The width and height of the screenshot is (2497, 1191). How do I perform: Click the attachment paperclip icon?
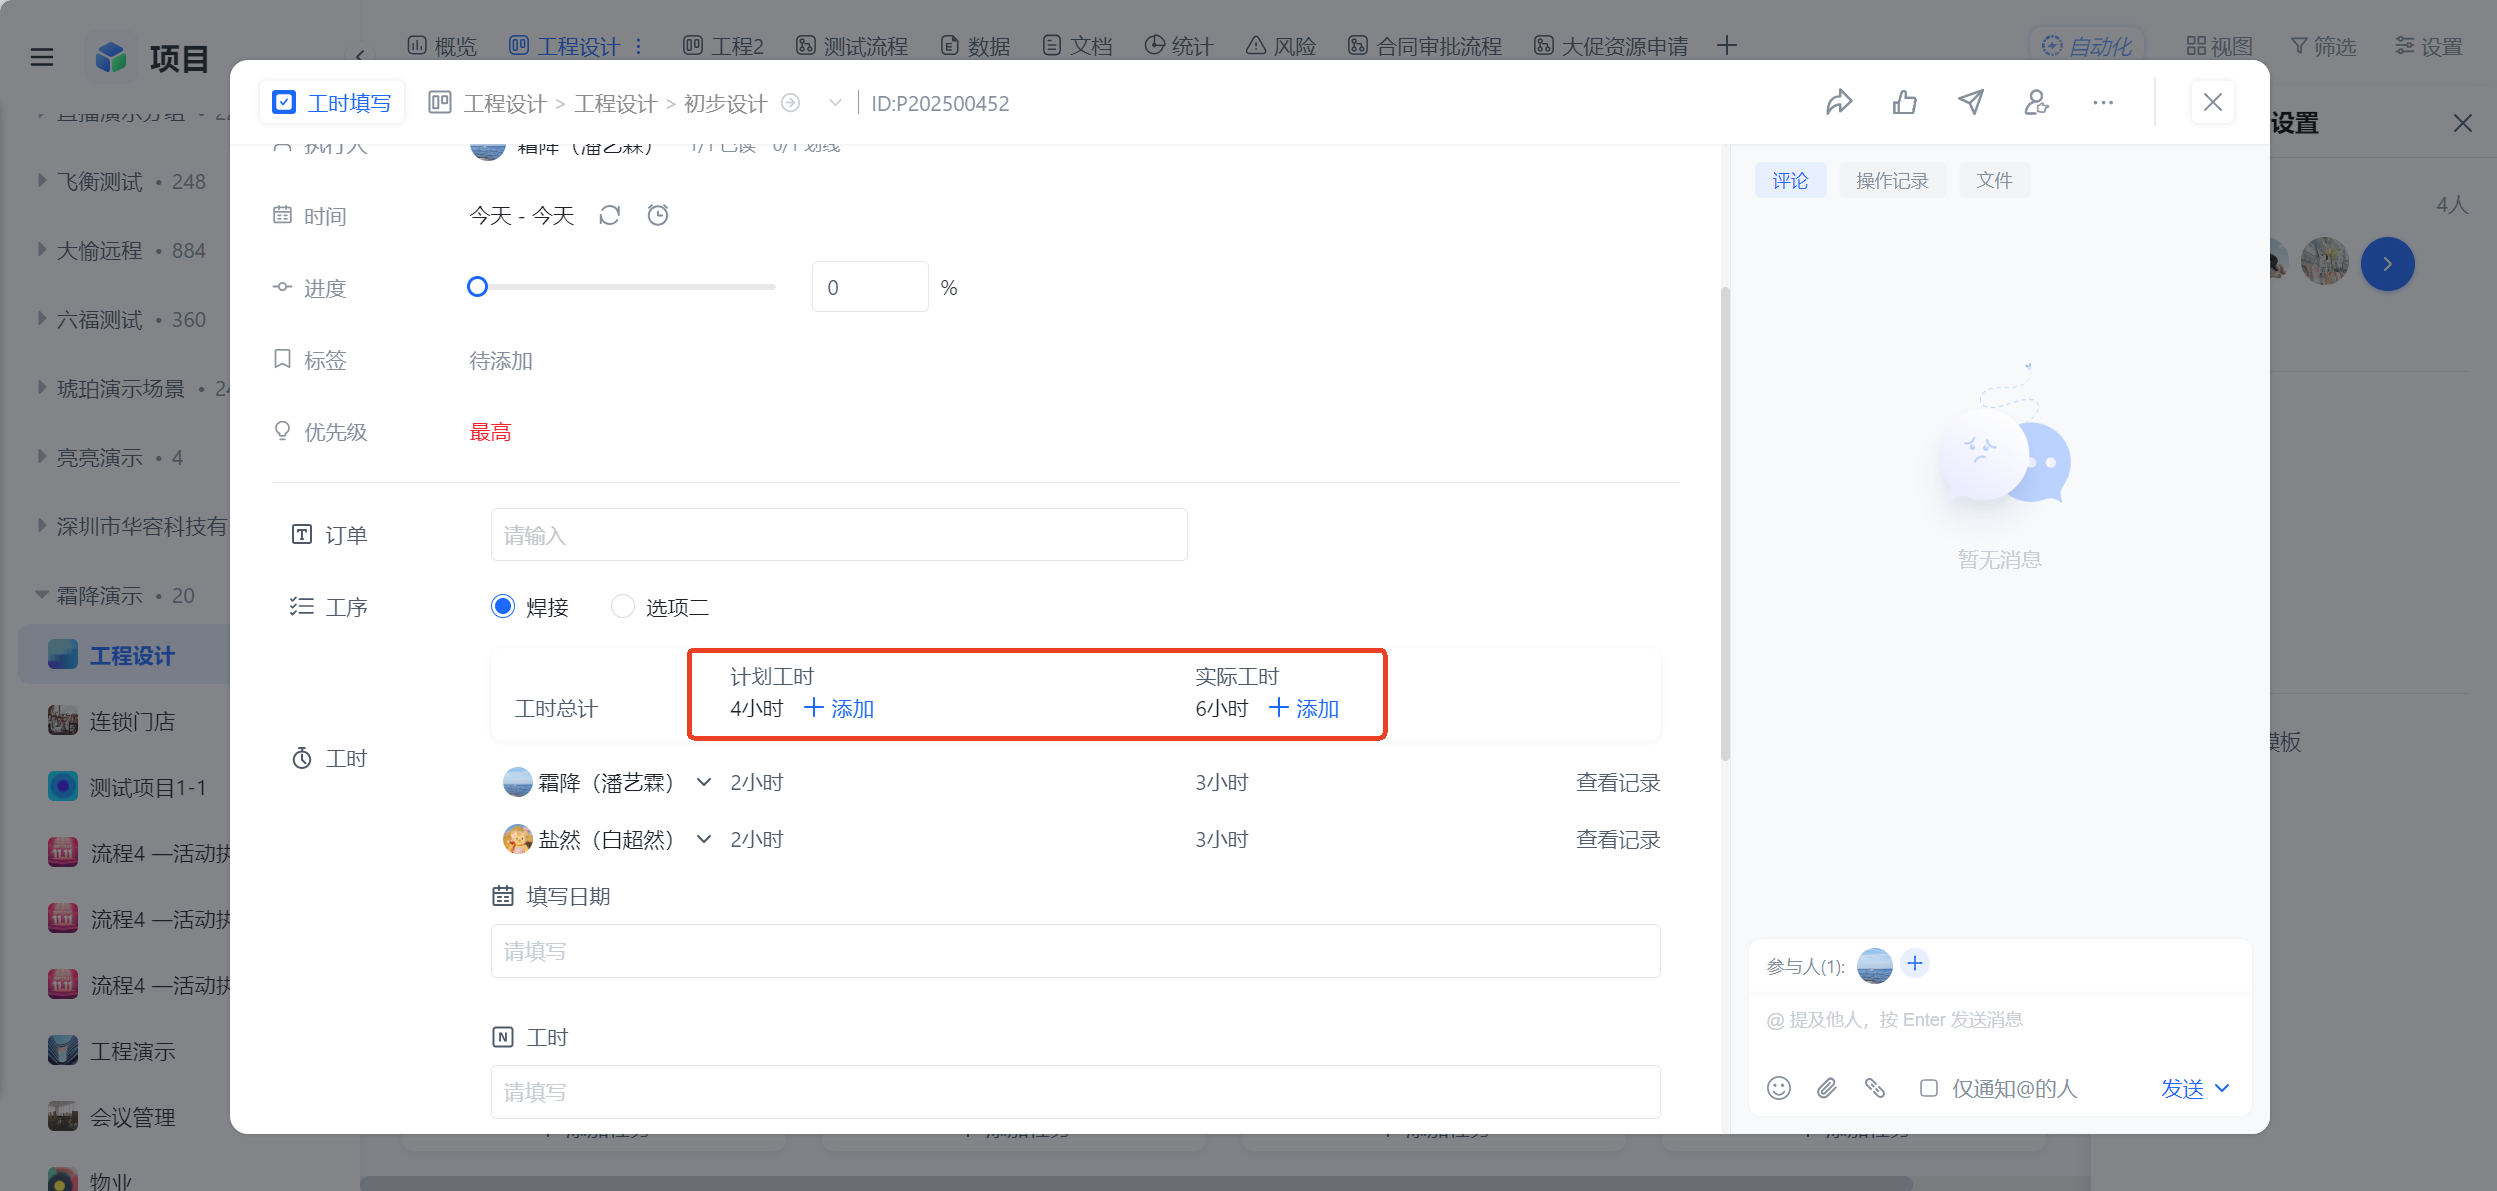click(1826, 1088)
